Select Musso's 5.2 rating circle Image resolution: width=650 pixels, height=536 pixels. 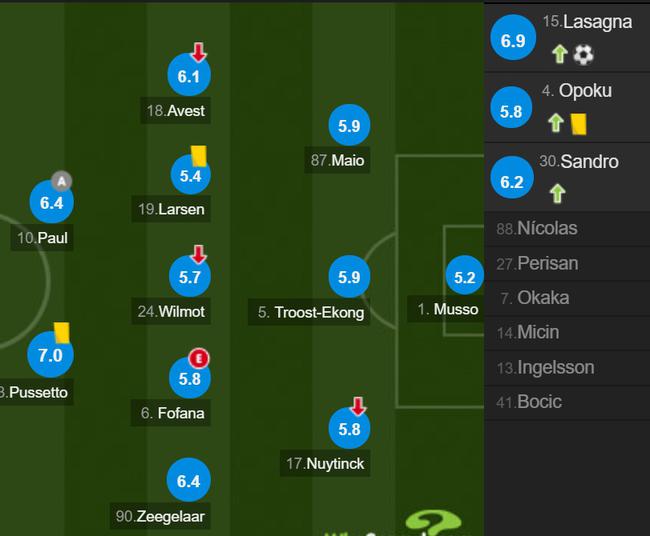point(465,275)
